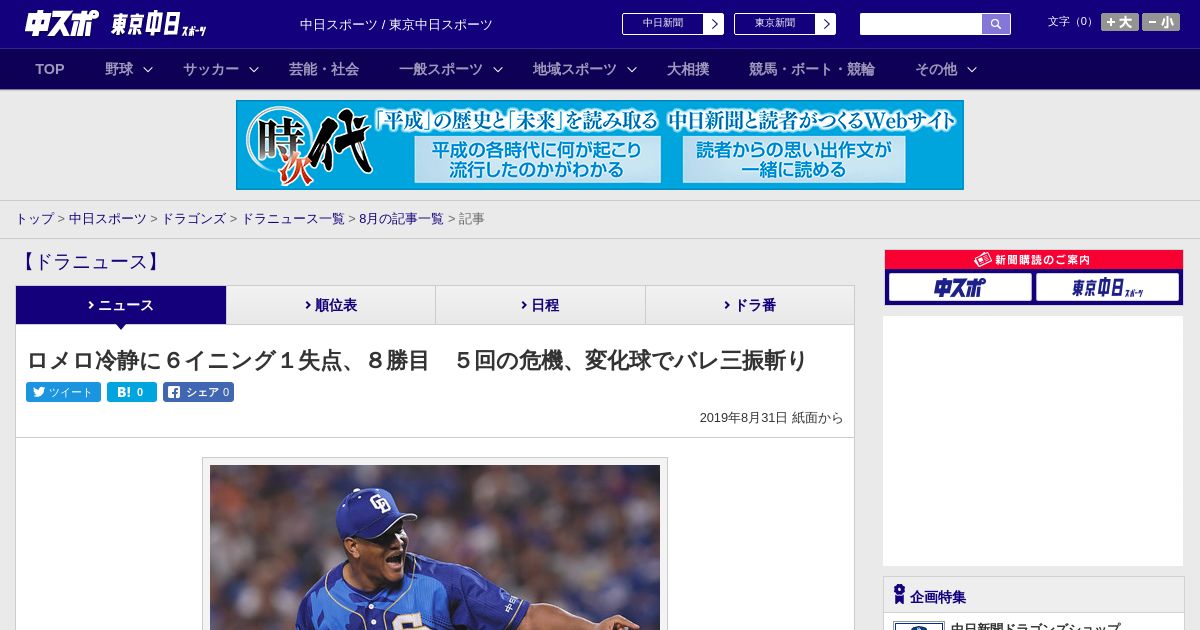1200x630 pixels.
Task: Go to ドラニュース一覧 breadcrumb link
Action: 293,219
